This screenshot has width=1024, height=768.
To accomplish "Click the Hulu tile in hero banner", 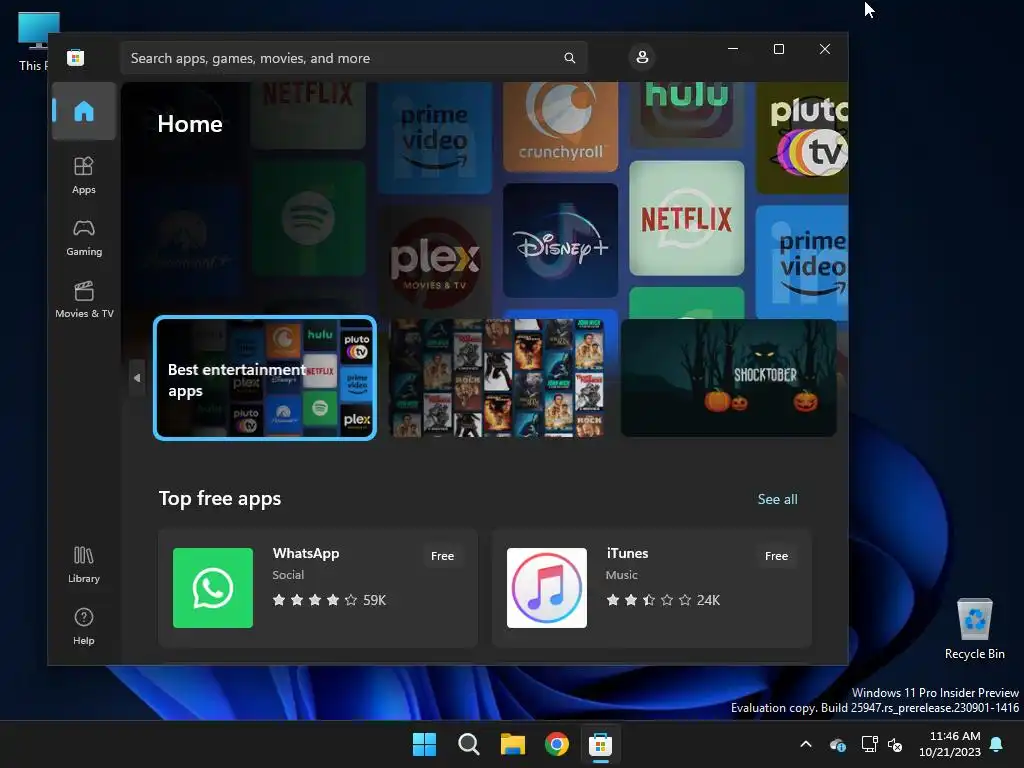I will pyautogui.click(x=686, y=114).
